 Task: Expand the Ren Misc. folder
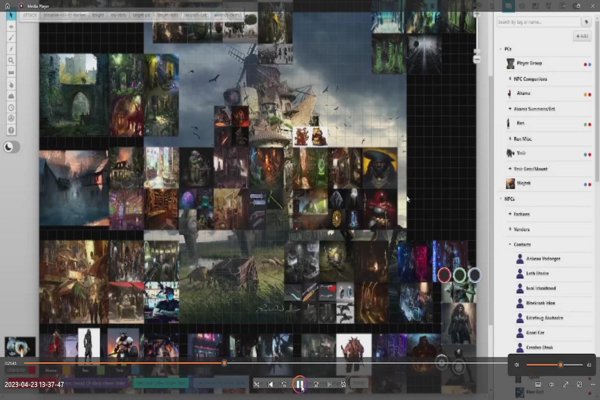click(510, 139)
